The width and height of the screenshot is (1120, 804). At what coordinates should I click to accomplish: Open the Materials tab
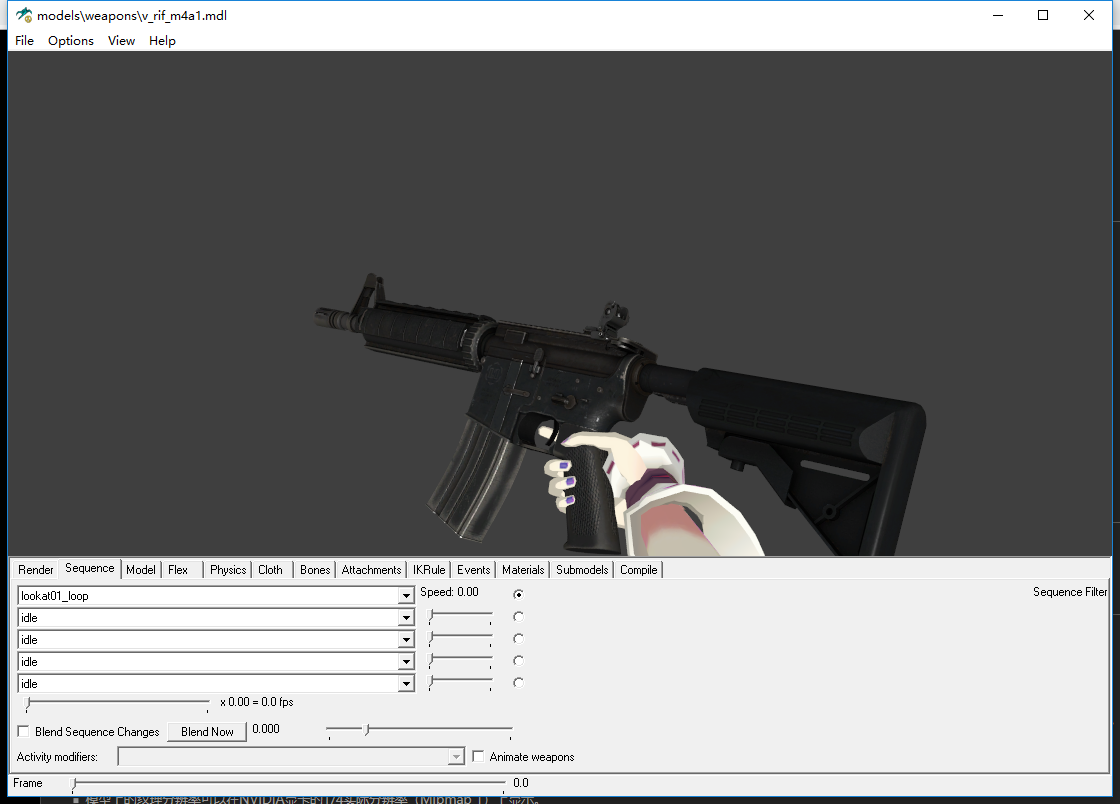(523, 570)
